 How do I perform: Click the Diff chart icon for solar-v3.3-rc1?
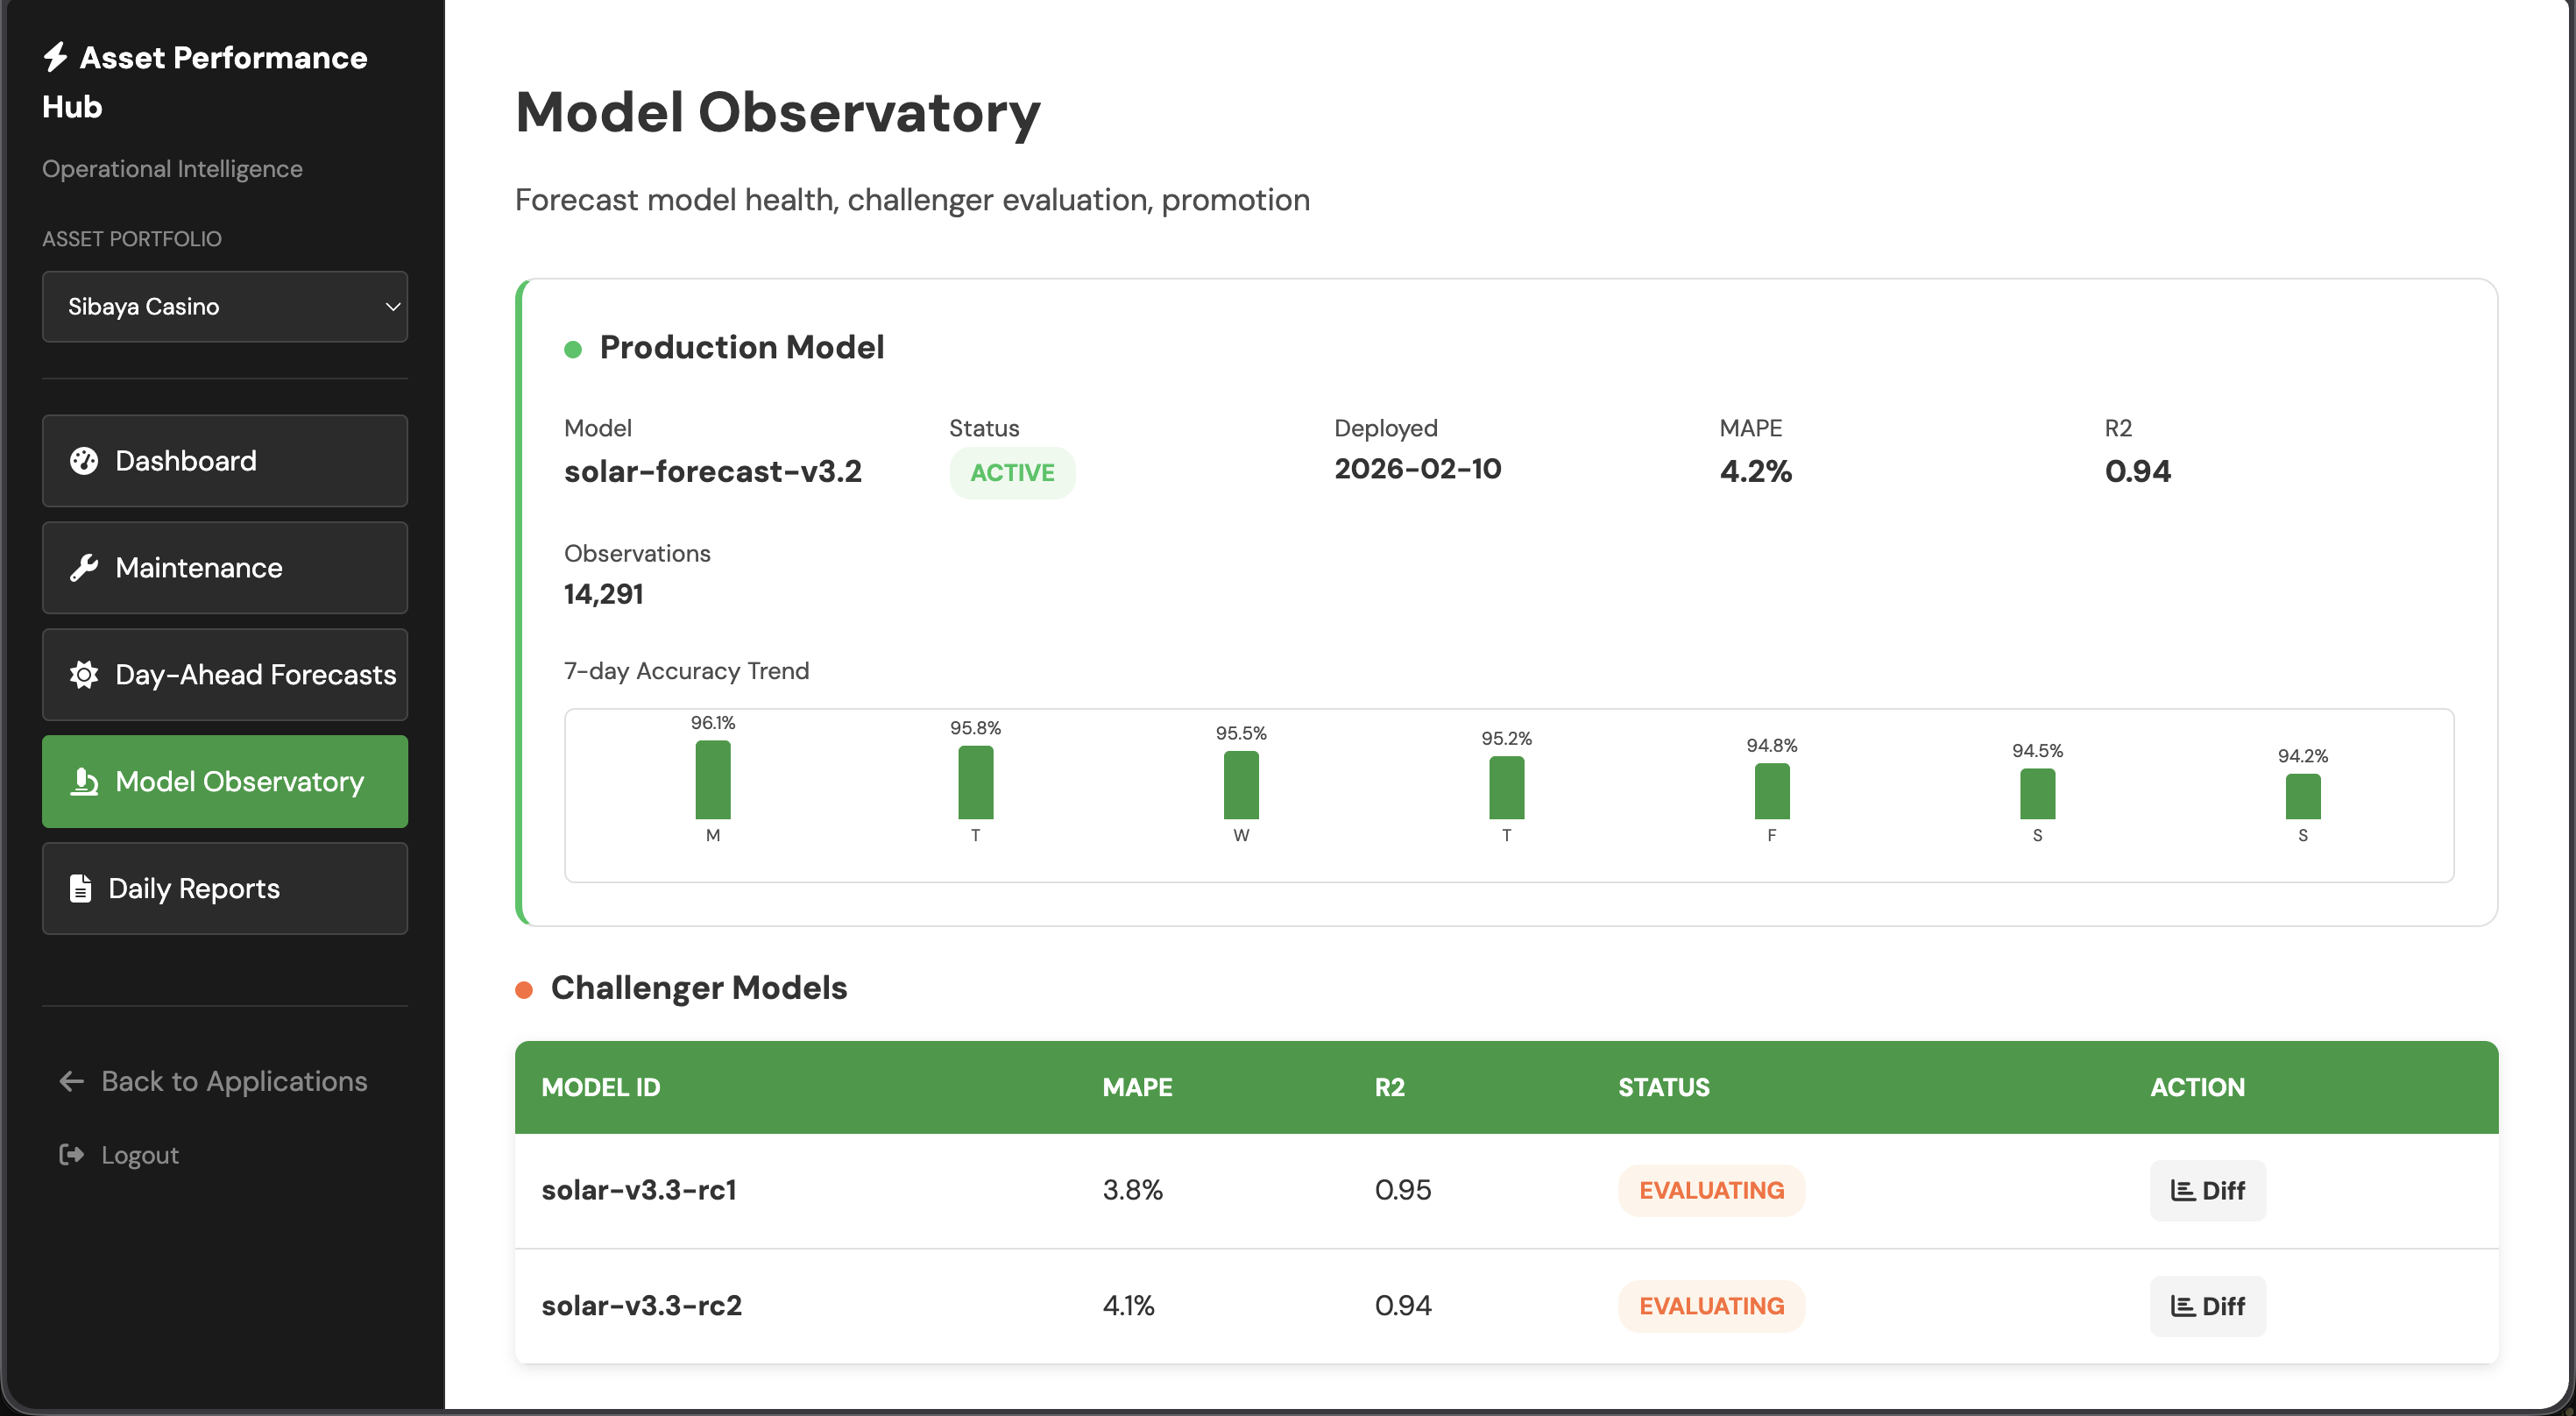[2183, 1190]
